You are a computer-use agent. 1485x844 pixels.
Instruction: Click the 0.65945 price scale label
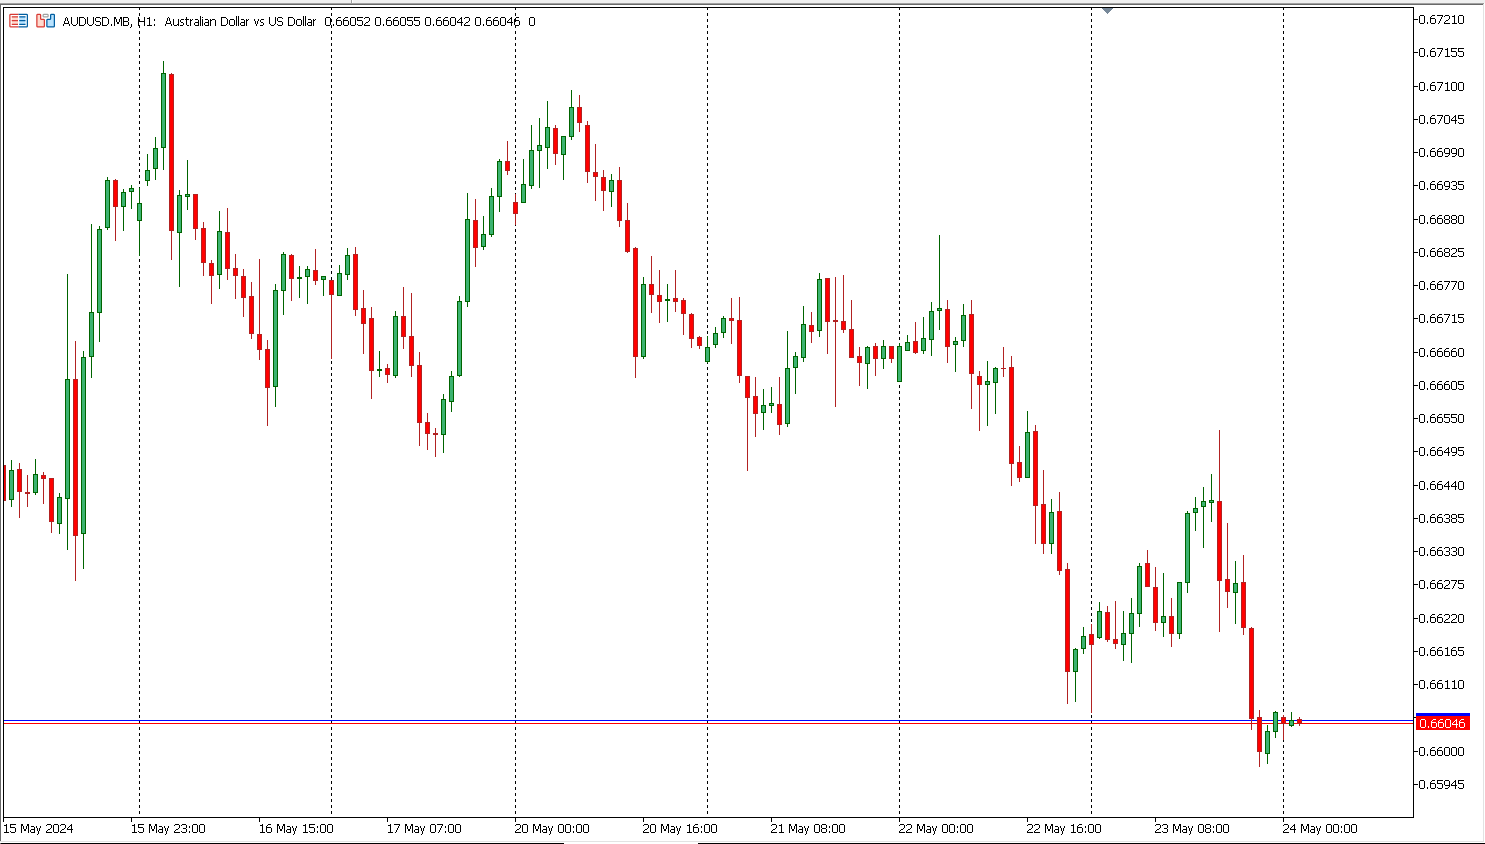(x=1442, y=785)
